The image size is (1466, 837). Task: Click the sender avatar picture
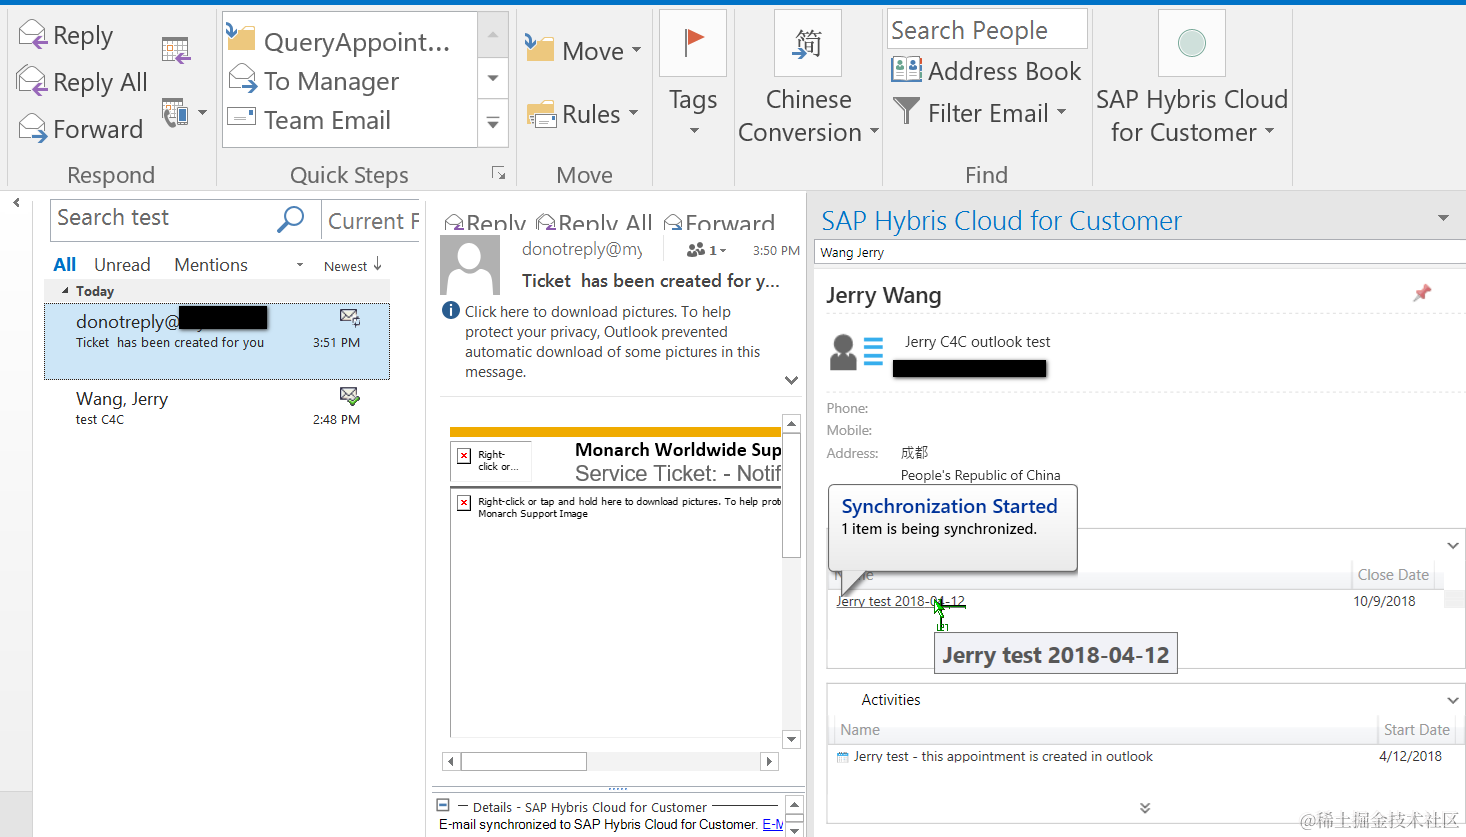(x=470, y=265)
